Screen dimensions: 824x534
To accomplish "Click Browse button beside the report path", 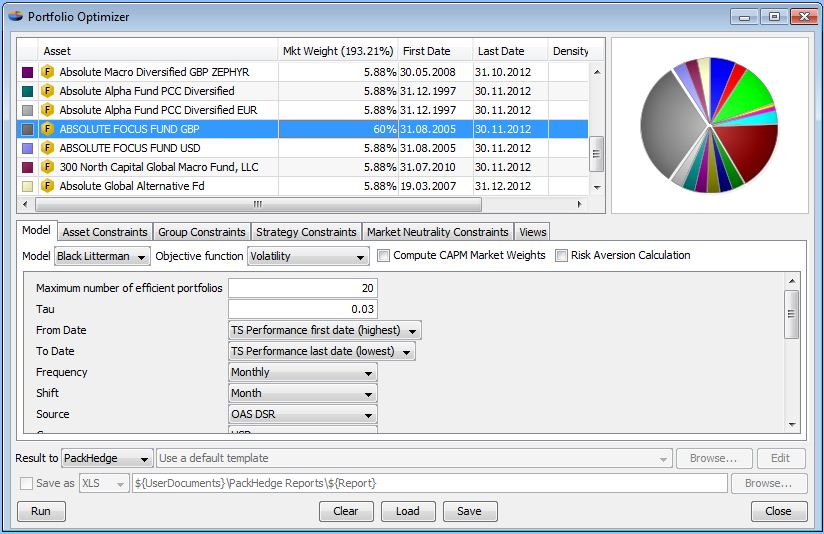I will coord(768,483).
